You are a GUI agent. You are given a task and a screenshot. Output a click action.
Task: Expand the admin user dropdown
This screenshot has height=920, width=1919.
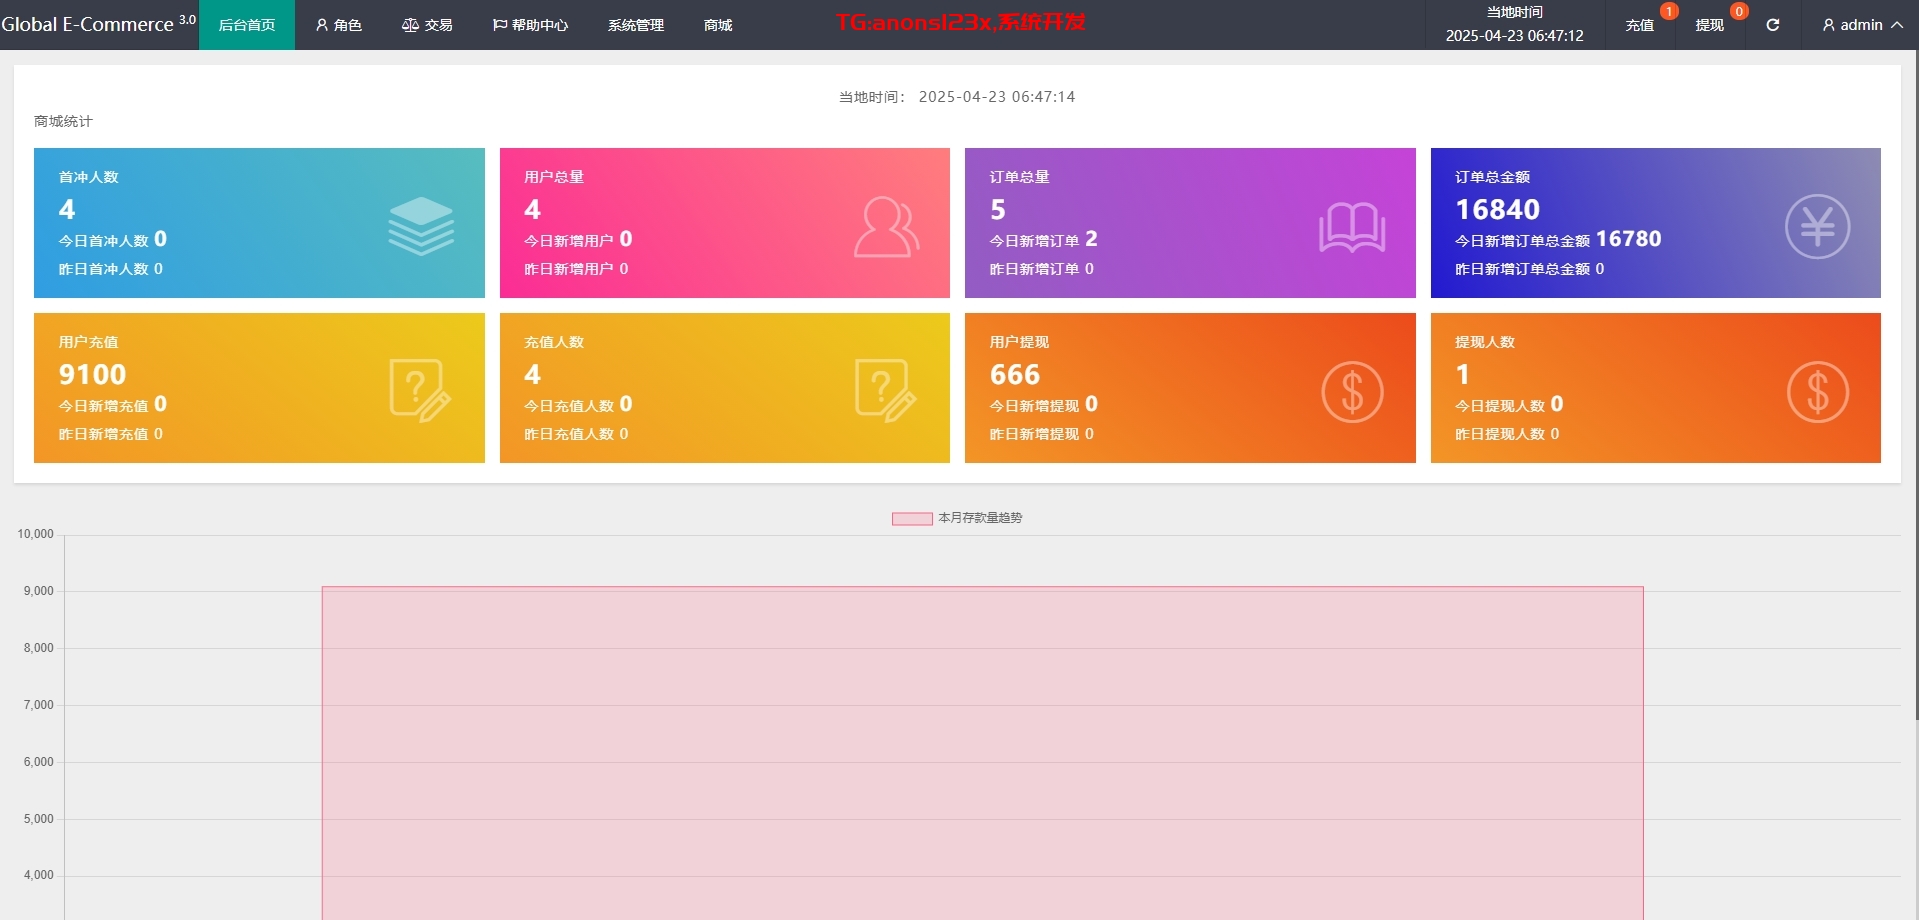(1861, 25)
